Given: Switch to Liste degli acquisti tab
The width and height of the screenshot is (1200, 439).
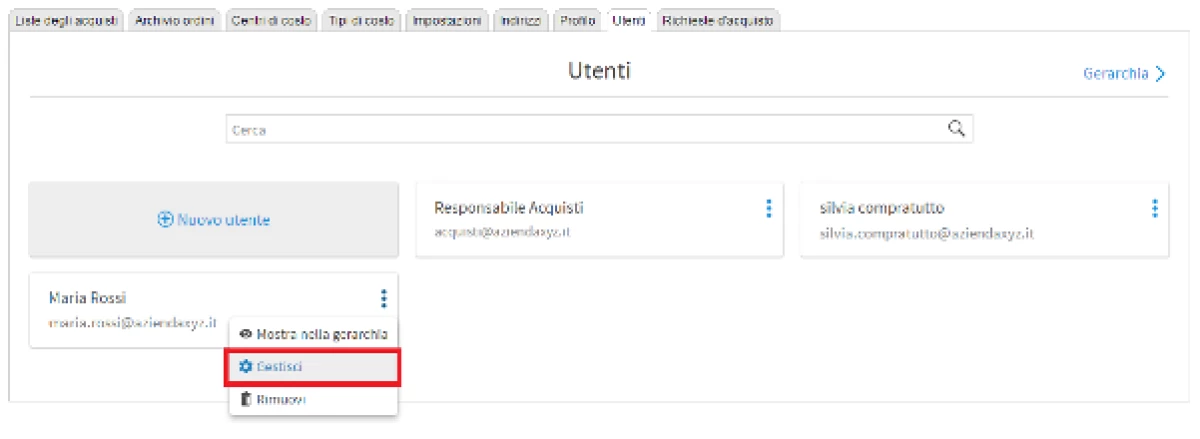Looking at the screenshot, I should click(66, 21).
